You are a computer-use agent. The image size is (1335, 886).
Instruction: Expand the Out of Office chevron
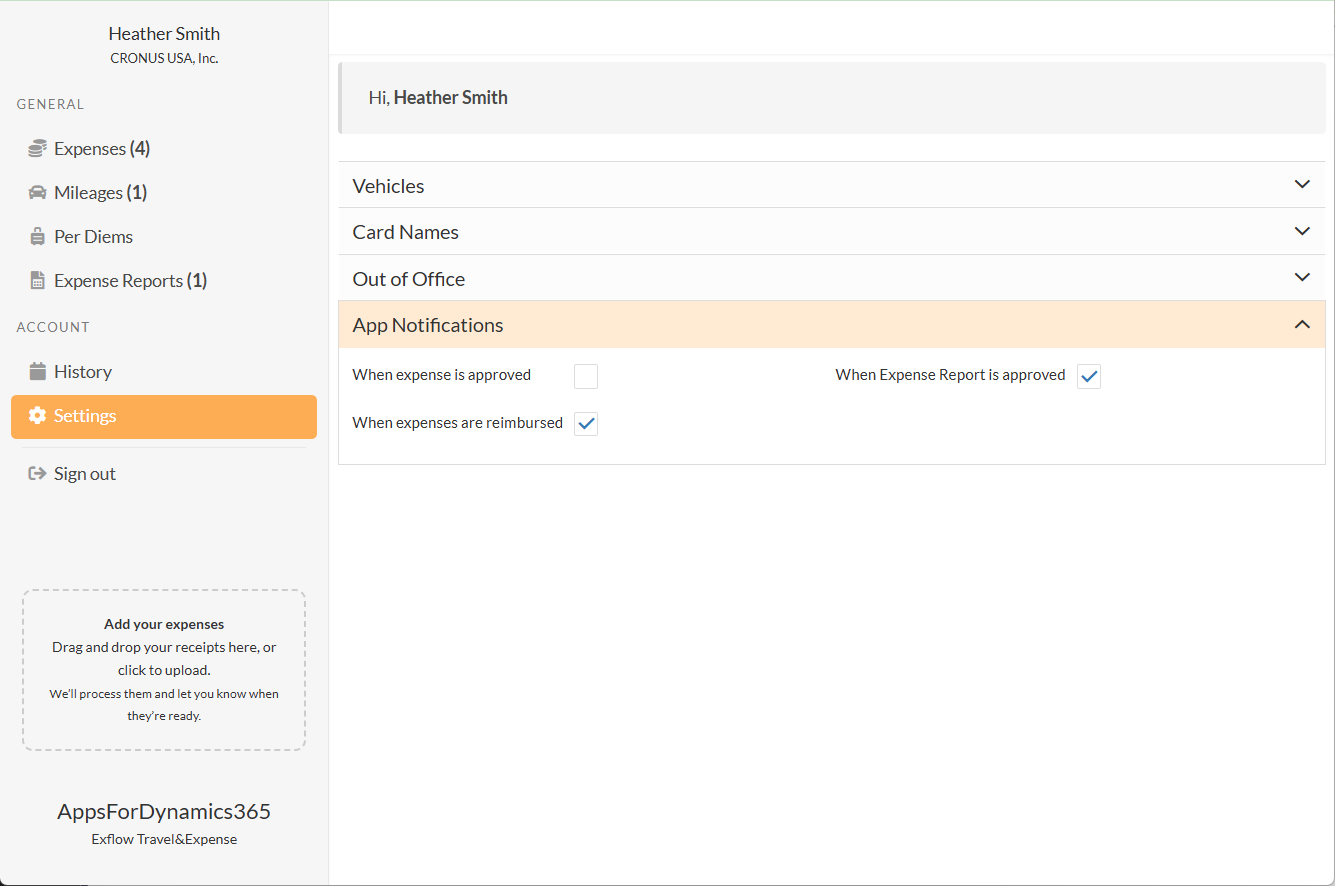(x=1302, y=278)
